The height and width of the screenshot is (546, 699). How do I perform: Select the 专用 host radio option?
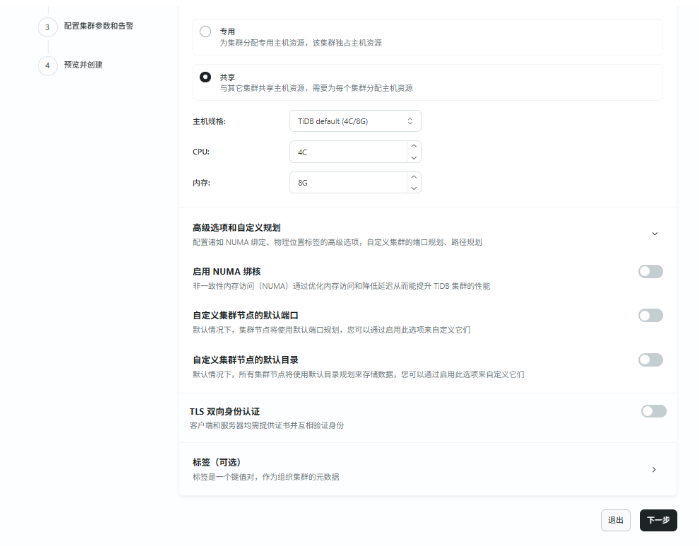click(x=206, y=32)
